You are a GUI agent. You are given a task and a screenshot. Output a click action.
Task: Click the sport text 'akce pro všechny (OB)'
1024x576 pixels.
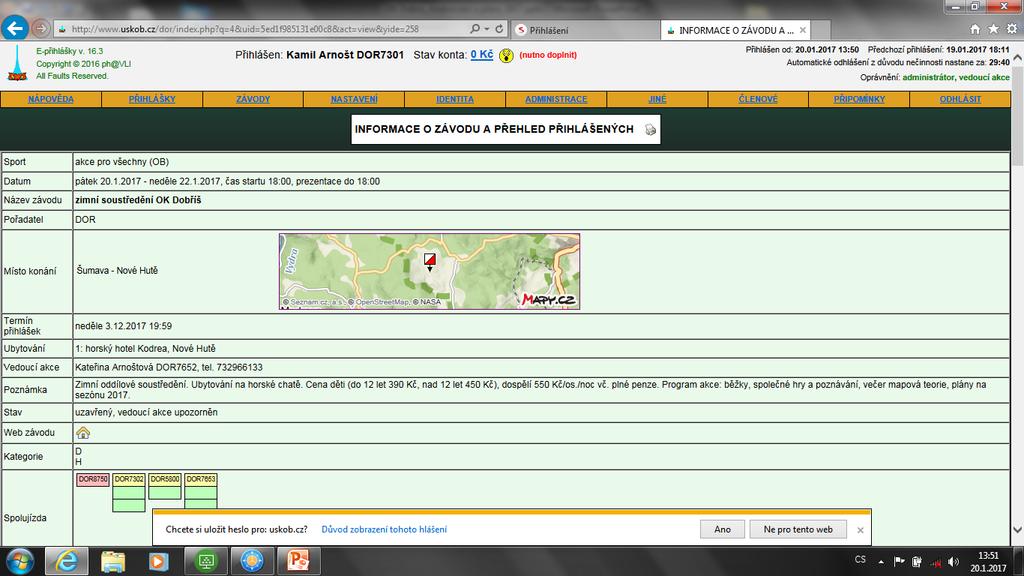[x=121, y=162]
